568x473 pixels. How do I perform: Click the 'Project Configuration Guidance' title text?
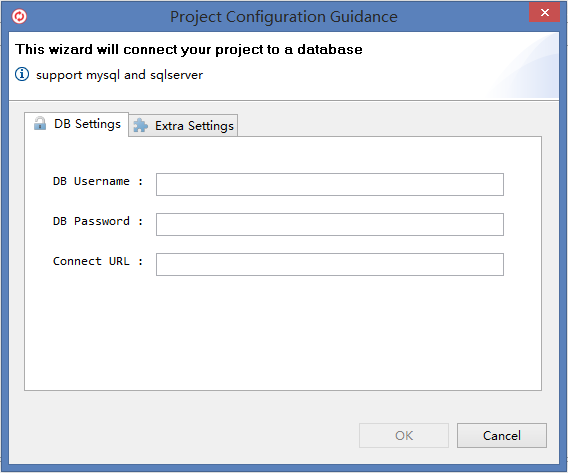click(x=284, y=17)
